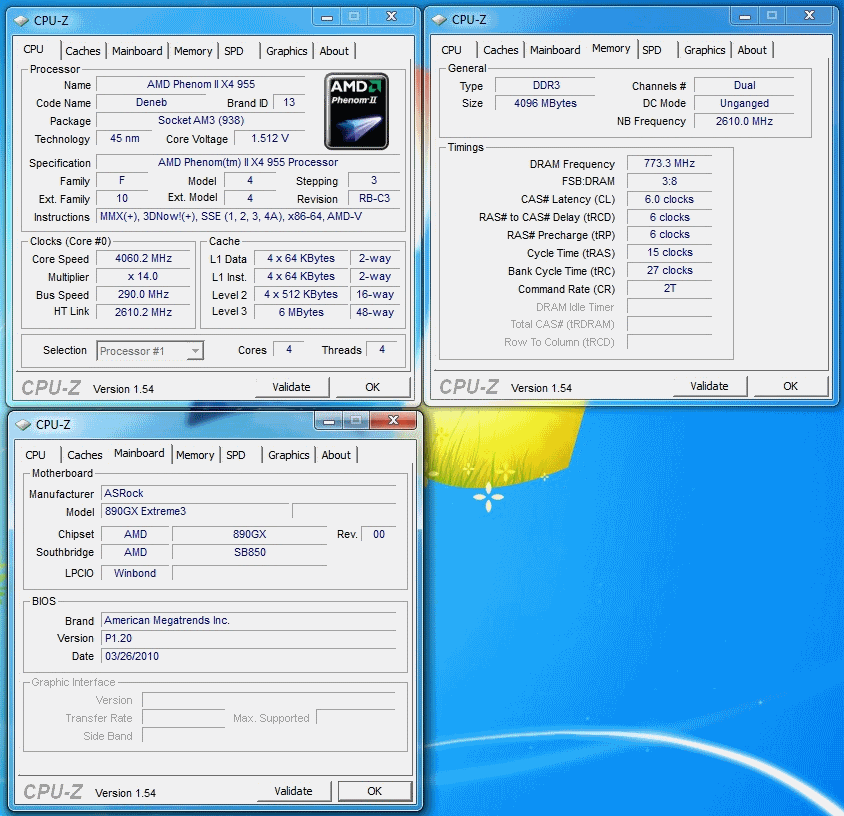Click Validate in the motherboard info window
The width and height of the screenshot is (844, 816).
293,791
